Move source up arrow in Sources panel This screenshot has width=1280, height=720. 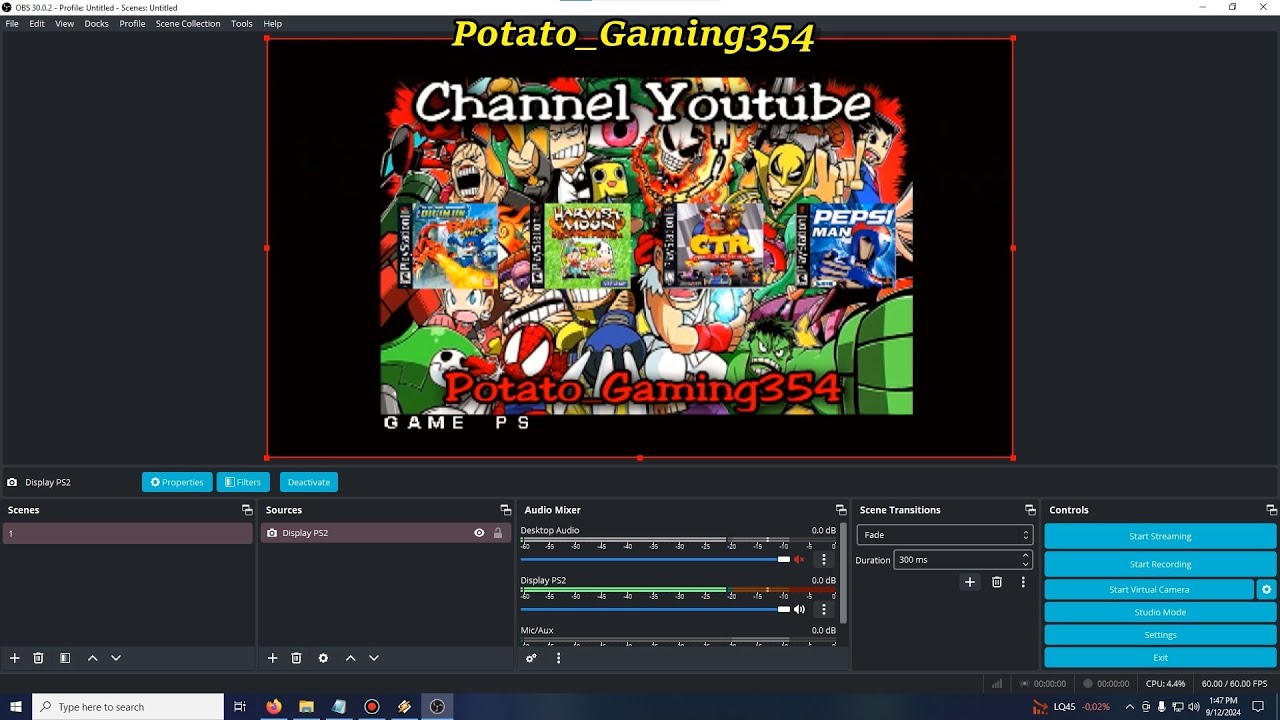(x=350, y=658)
